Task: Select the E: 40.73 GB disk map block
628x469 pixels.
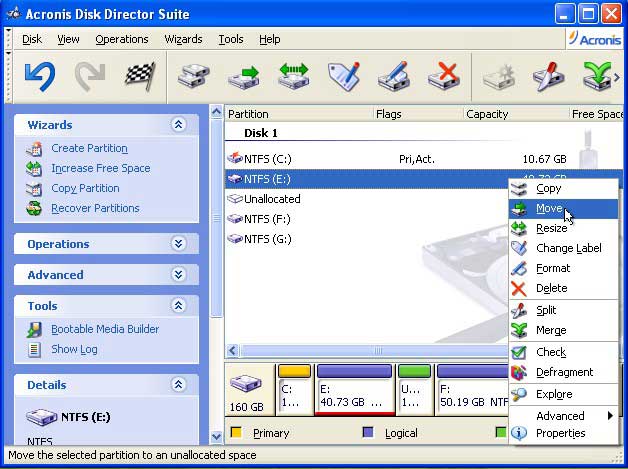Action: (x=354, y=390)
